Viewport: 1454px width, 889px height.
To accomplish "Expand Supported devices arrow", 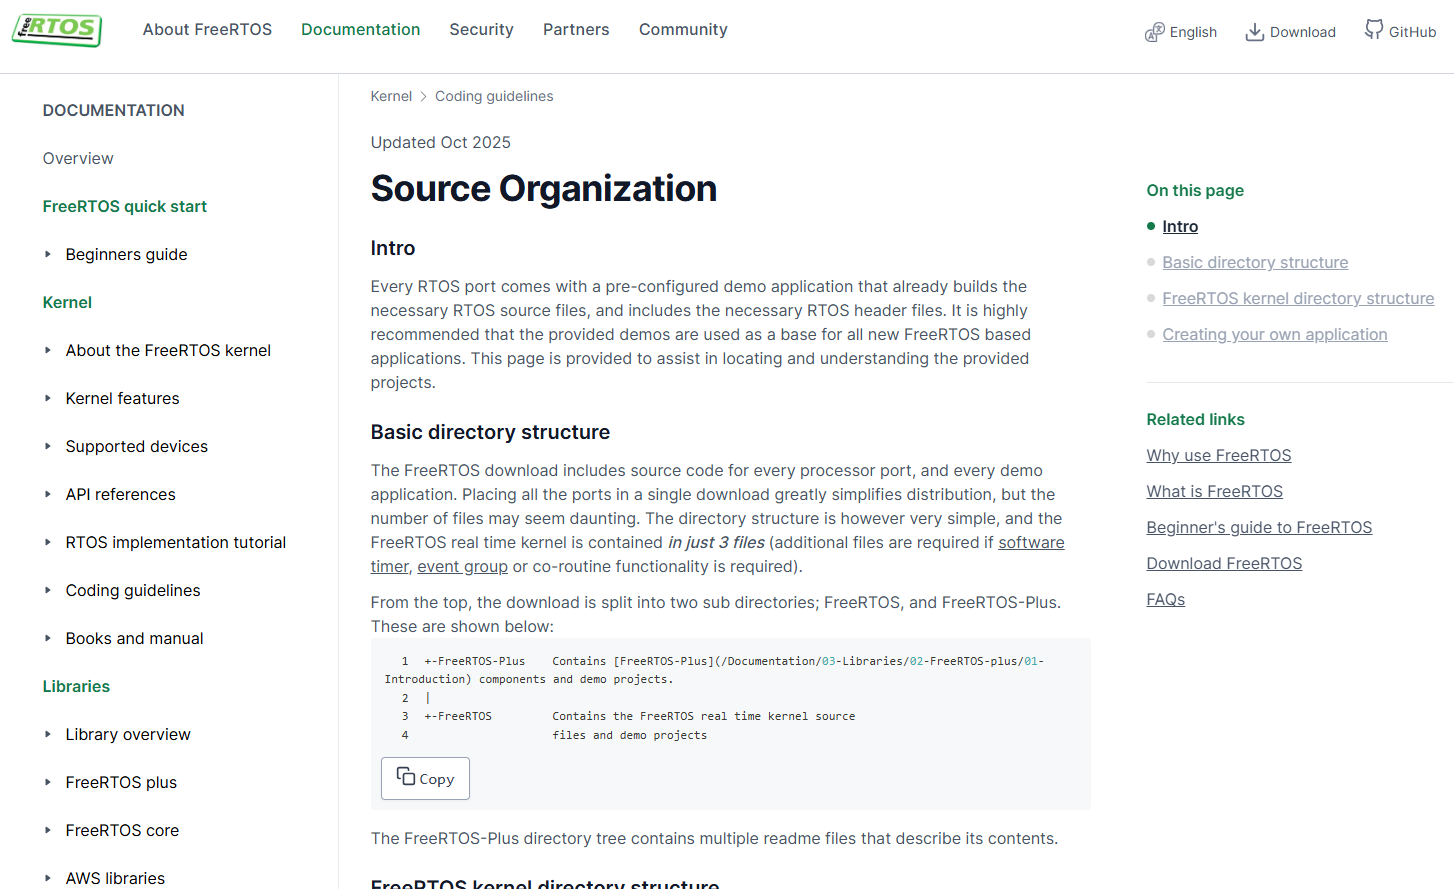I will [x=47, y=446].
